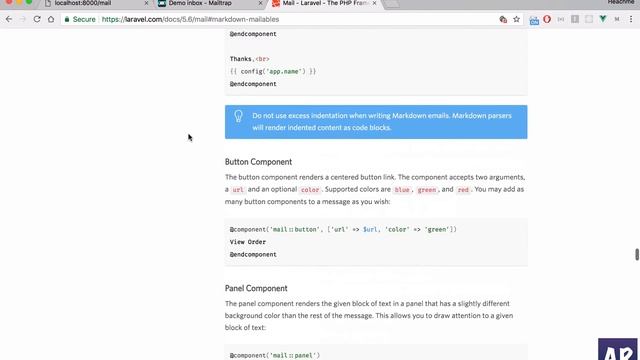Click the blue calendar extension icon

pos(534,20)
